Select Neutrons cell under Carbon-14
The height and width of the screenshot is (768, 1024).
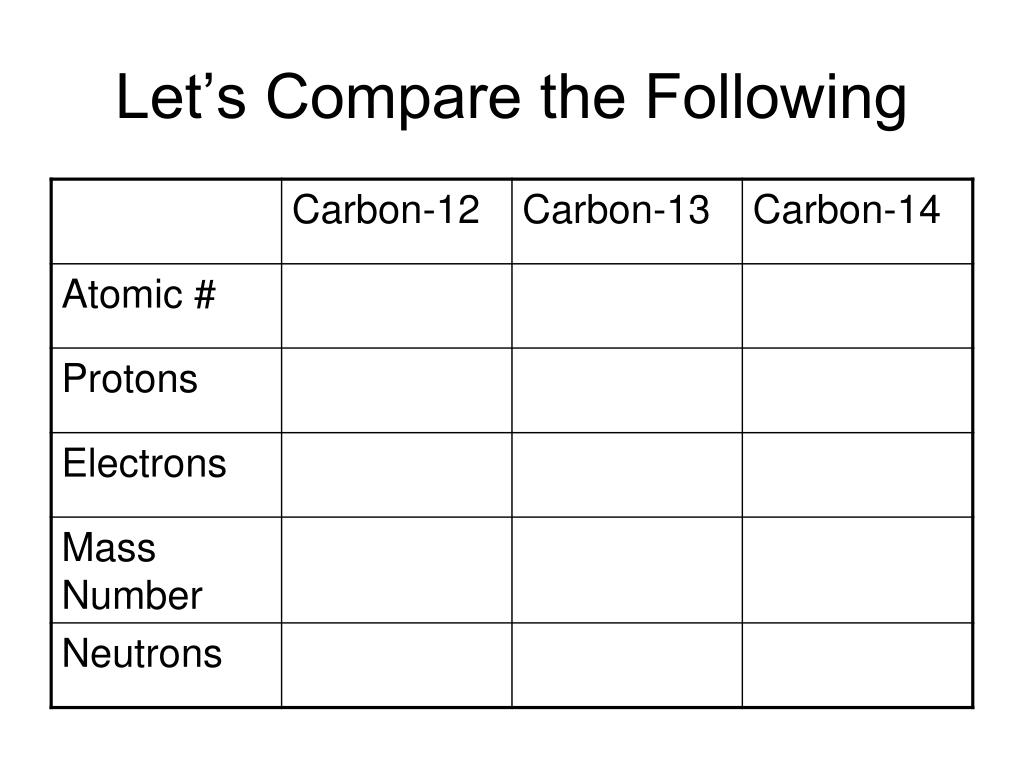(857, 665)
